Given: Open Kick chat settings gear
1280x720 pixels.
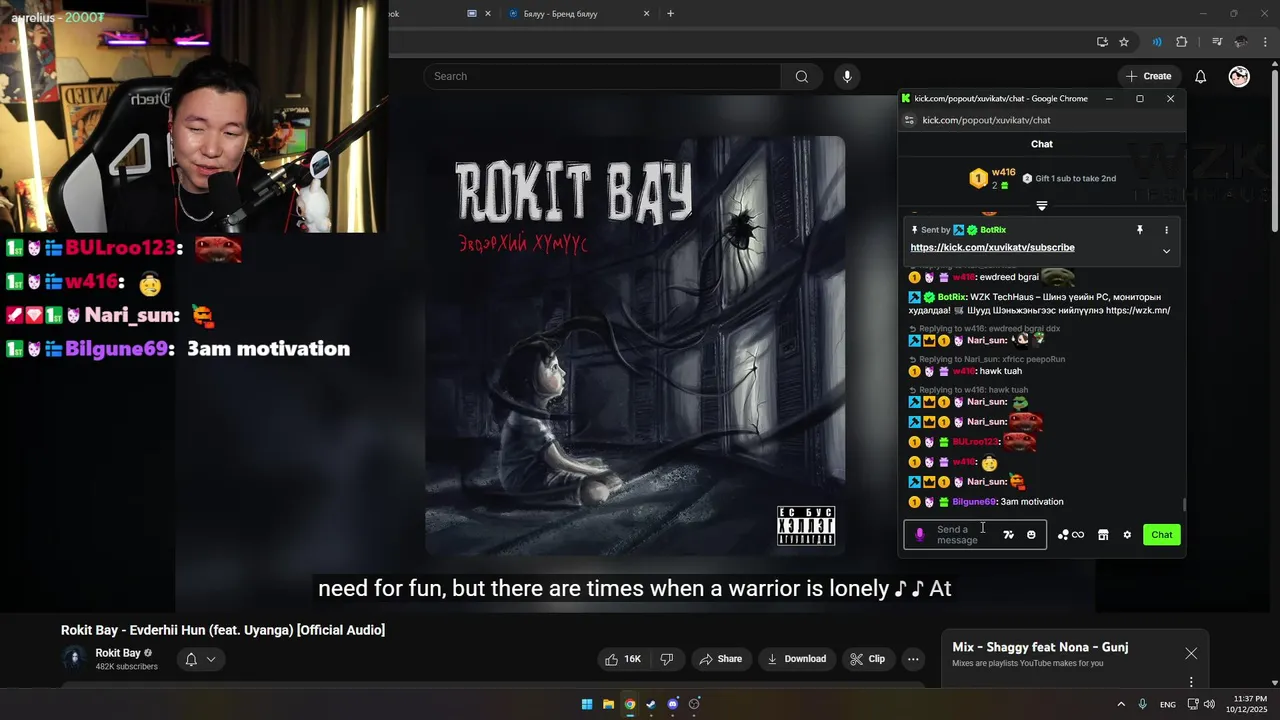Looking at the screenshot, I should point(1127,535).
